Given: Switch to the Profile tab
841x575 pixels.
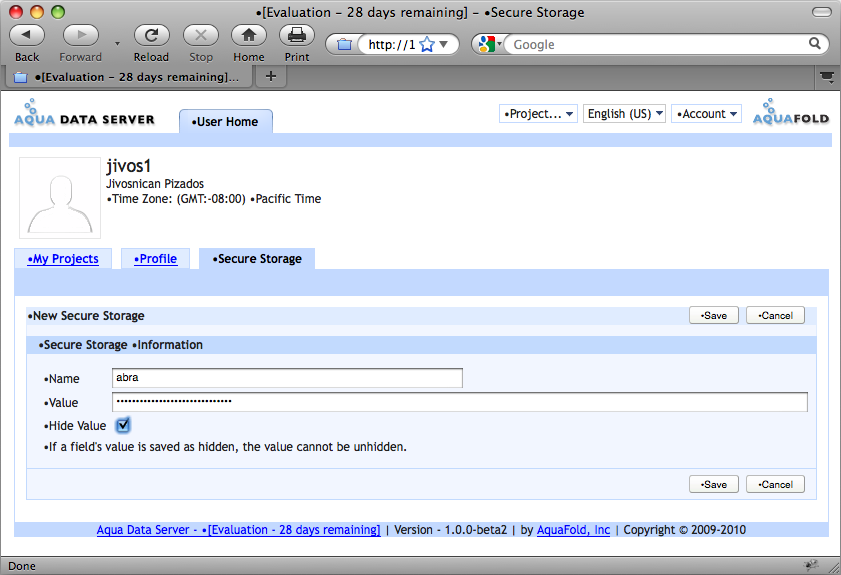Looking at the screenshot, I should click(156, 259).
